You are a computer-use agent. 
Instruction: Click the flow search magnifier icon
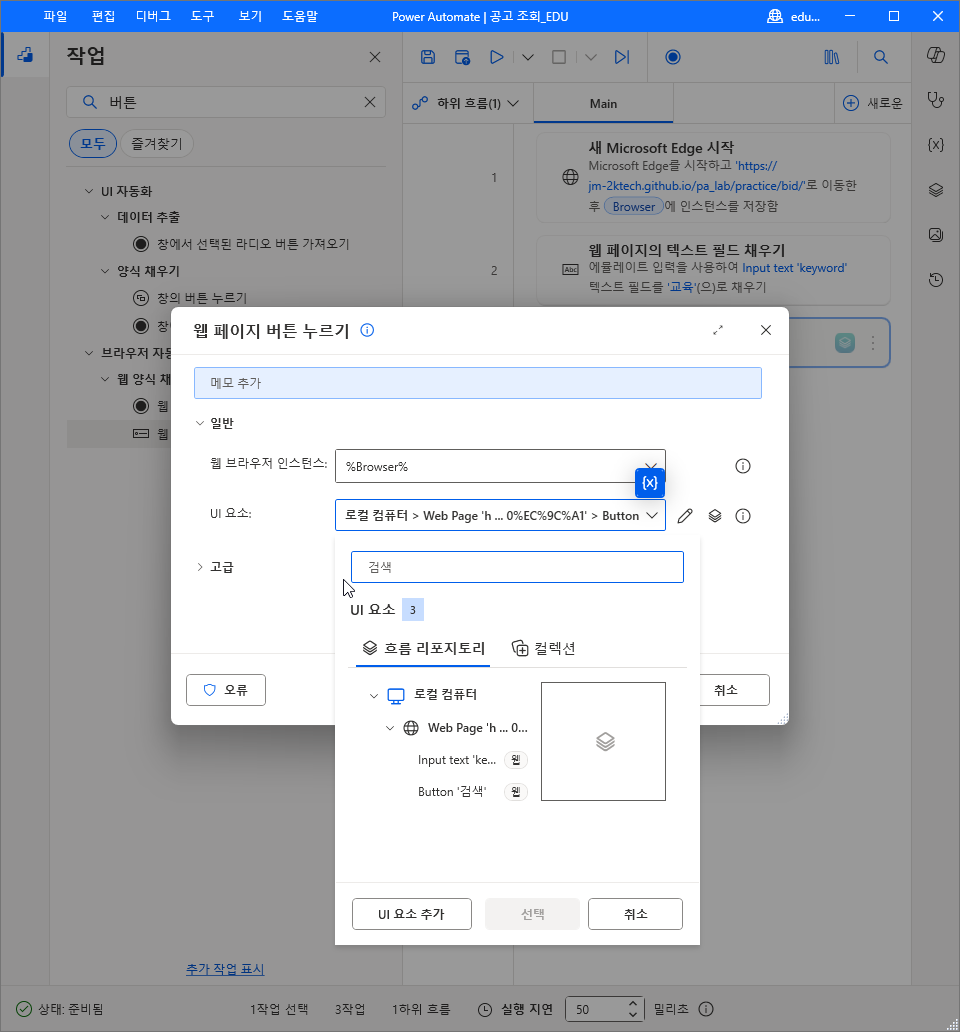pyautogui.click(x=880, y=57)
